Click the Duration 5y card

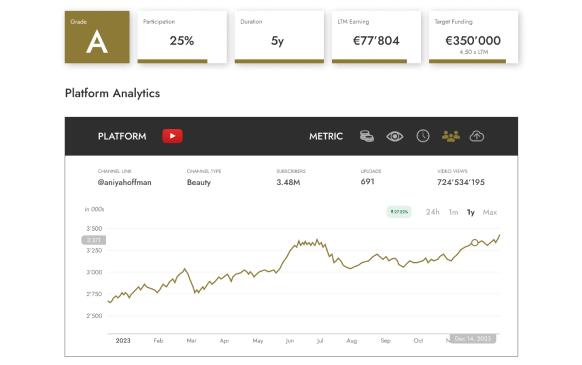tap(279, 37)
